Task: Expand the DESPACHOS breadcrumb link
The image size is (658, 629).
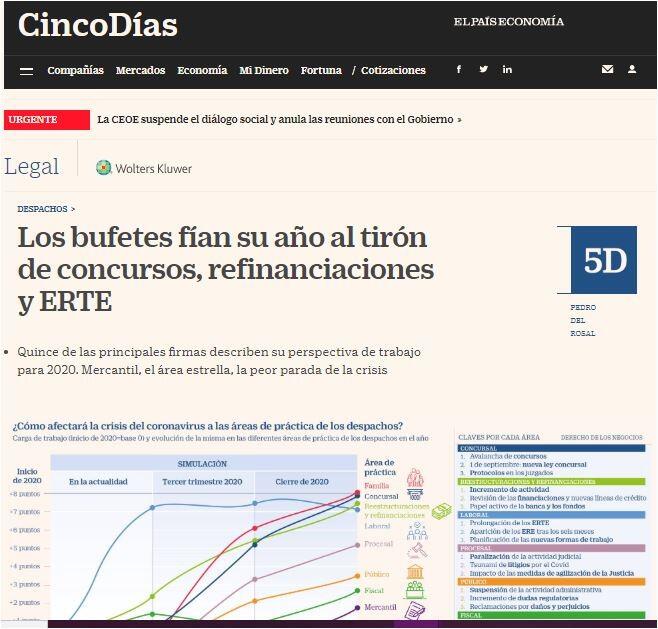Action: click(x=45, y=209)
